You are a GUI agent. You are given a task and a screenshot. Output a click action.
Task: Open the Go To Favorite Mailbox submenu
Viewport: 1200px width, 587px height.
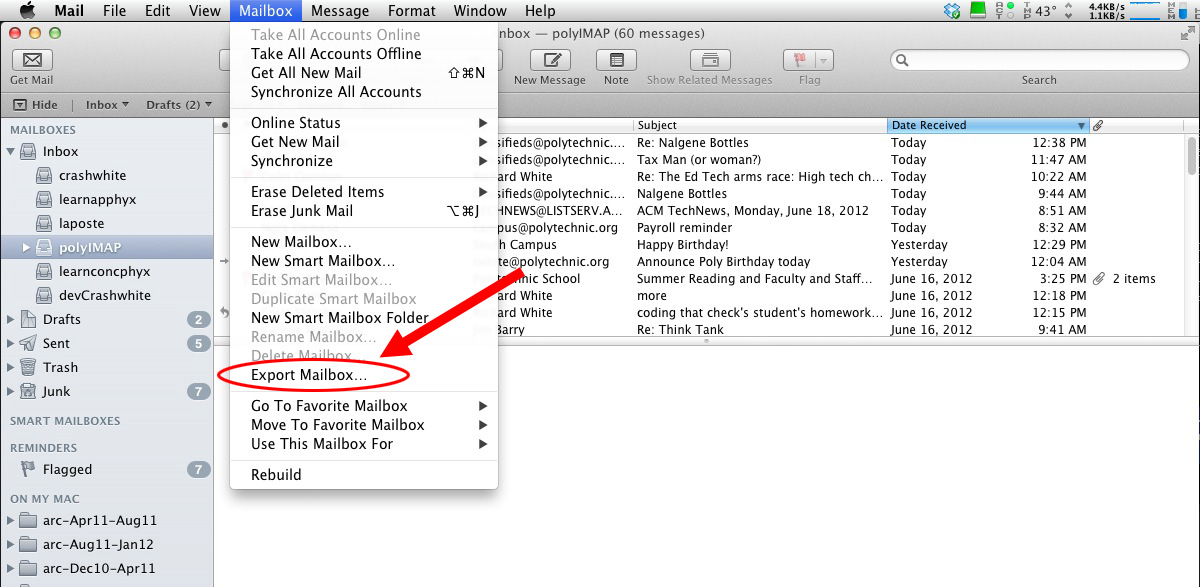click(x=364, y=406)
